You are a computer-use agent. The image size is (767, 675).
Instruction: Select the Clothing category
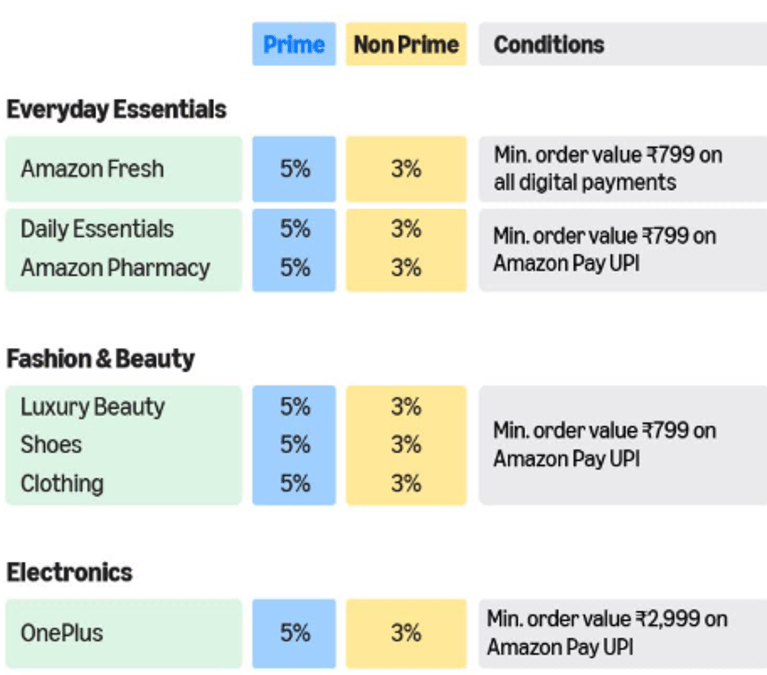click(62, 484)
